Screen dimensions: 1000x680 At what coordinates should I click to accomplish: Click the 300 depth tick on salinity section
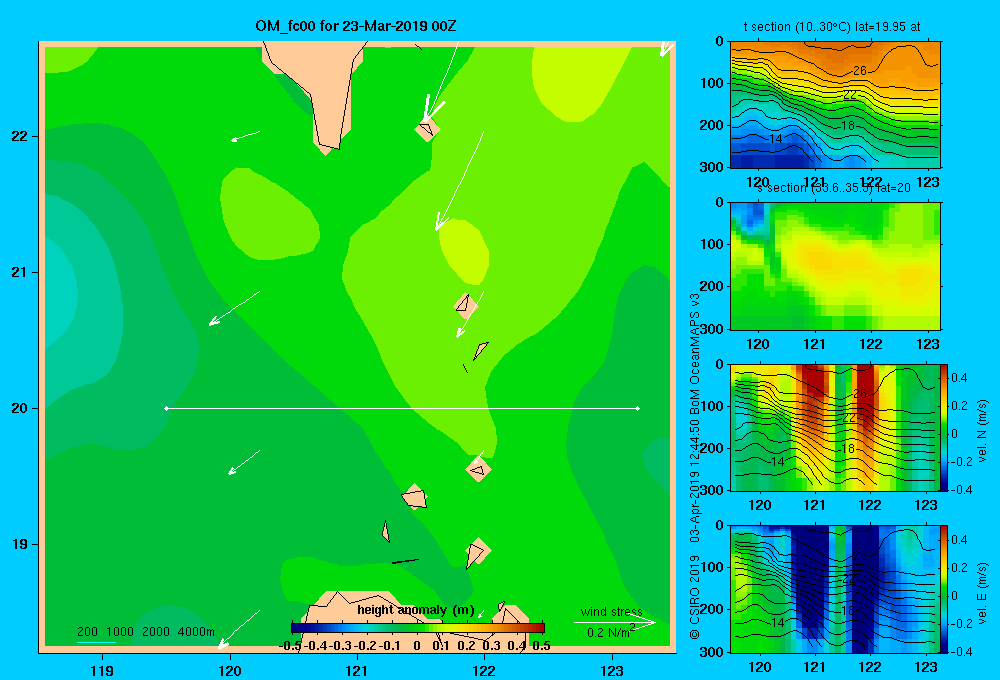point(713,329)
